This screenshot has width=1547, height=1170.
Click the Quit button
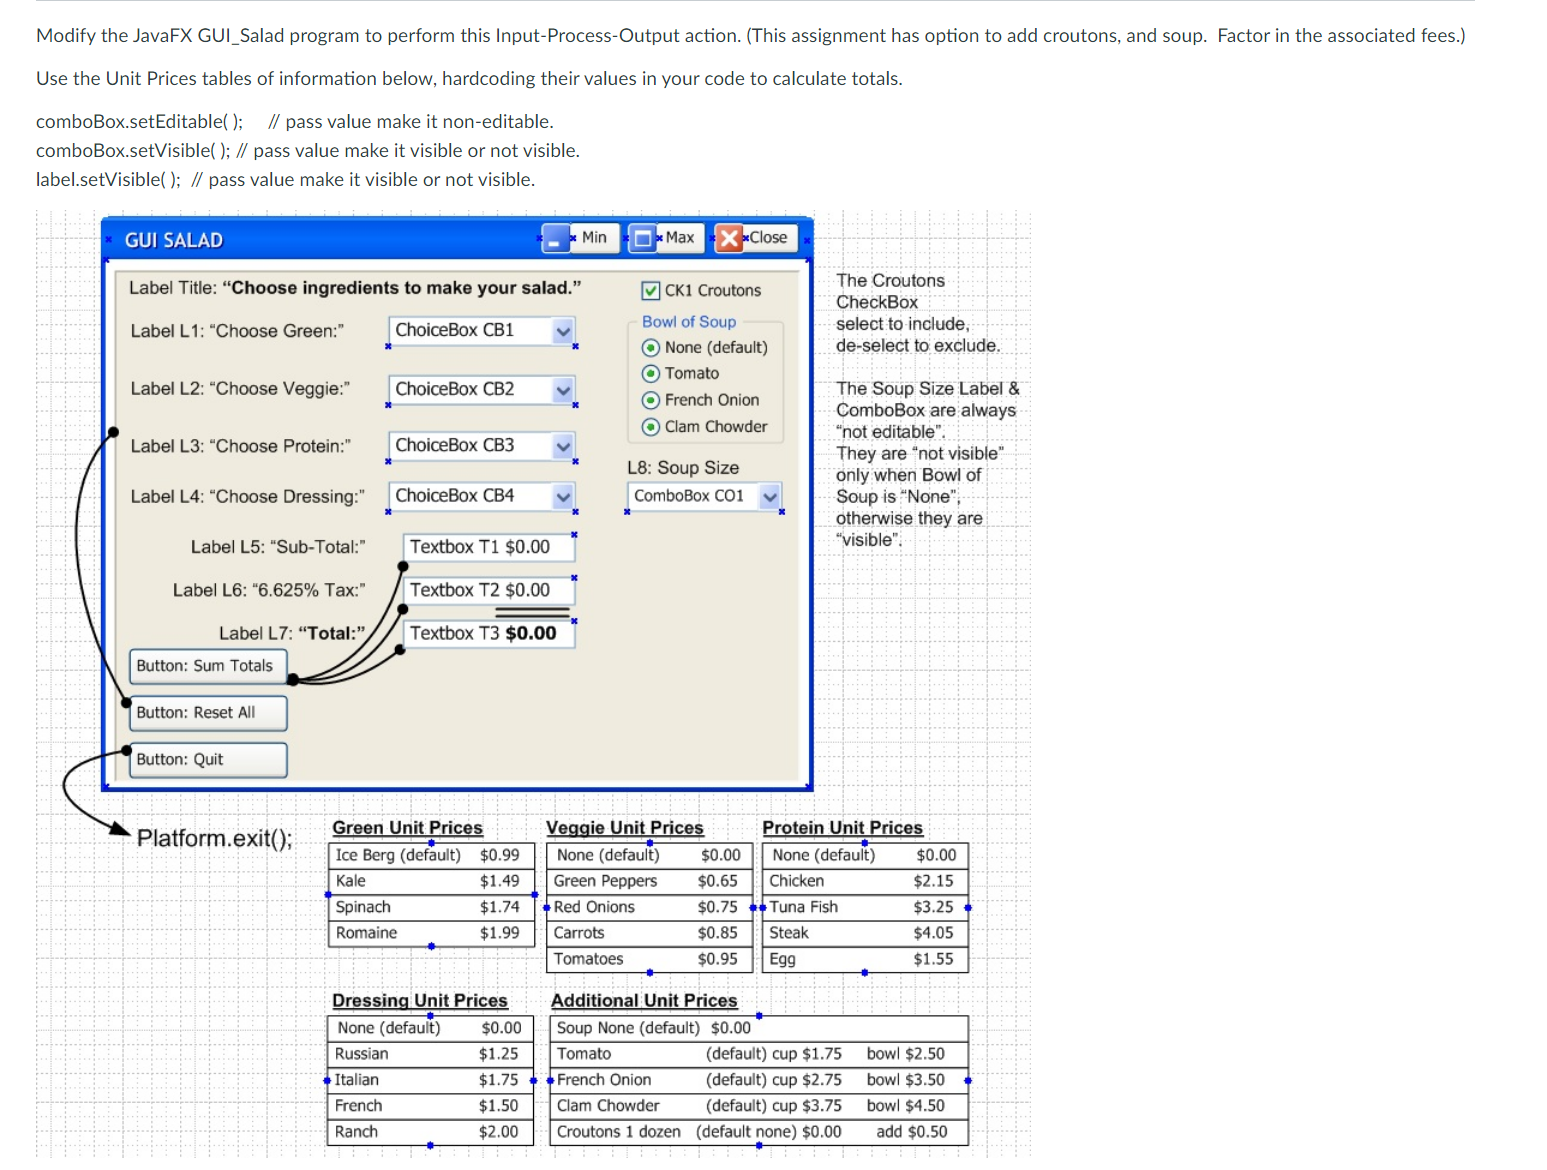coord(206,759)
